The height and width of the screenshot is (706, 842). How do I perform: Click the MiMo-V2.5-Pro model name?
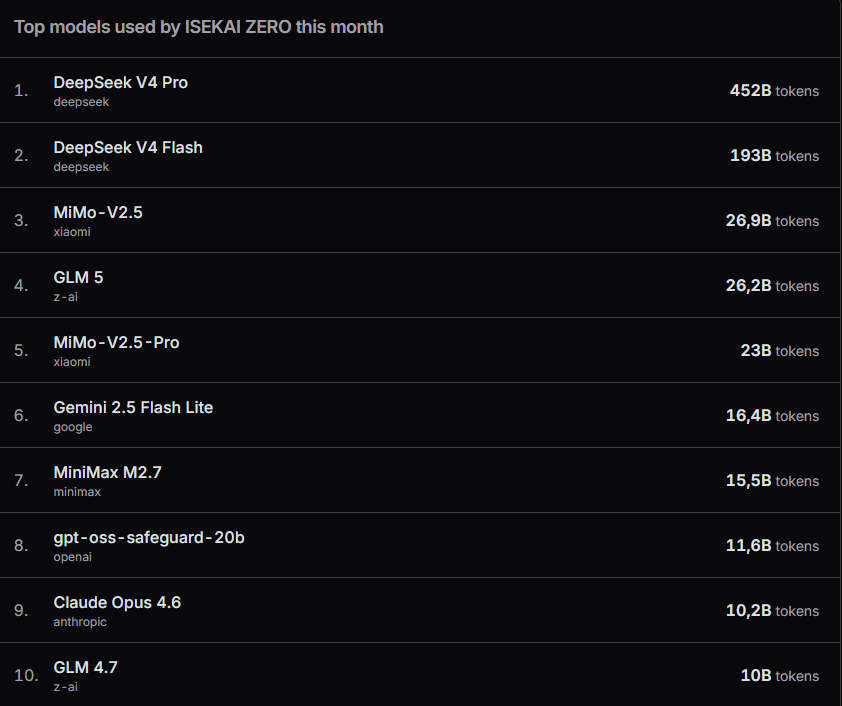(116, 343)
